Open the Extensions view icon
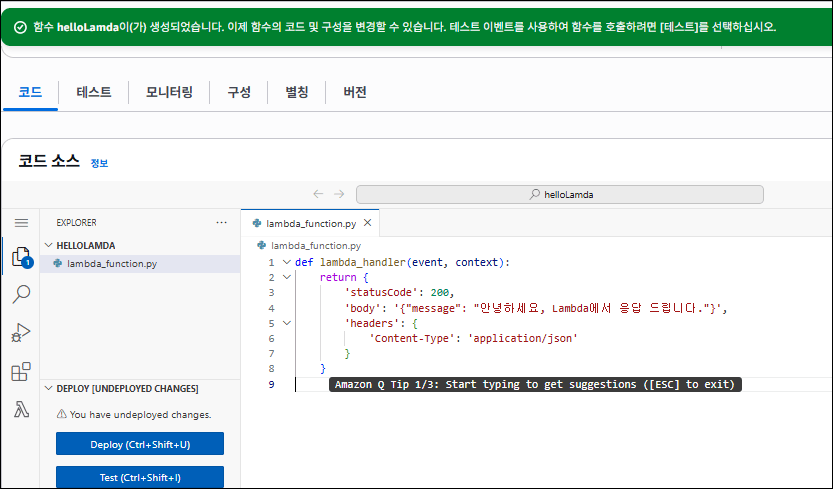 click(x=21, y=372)
